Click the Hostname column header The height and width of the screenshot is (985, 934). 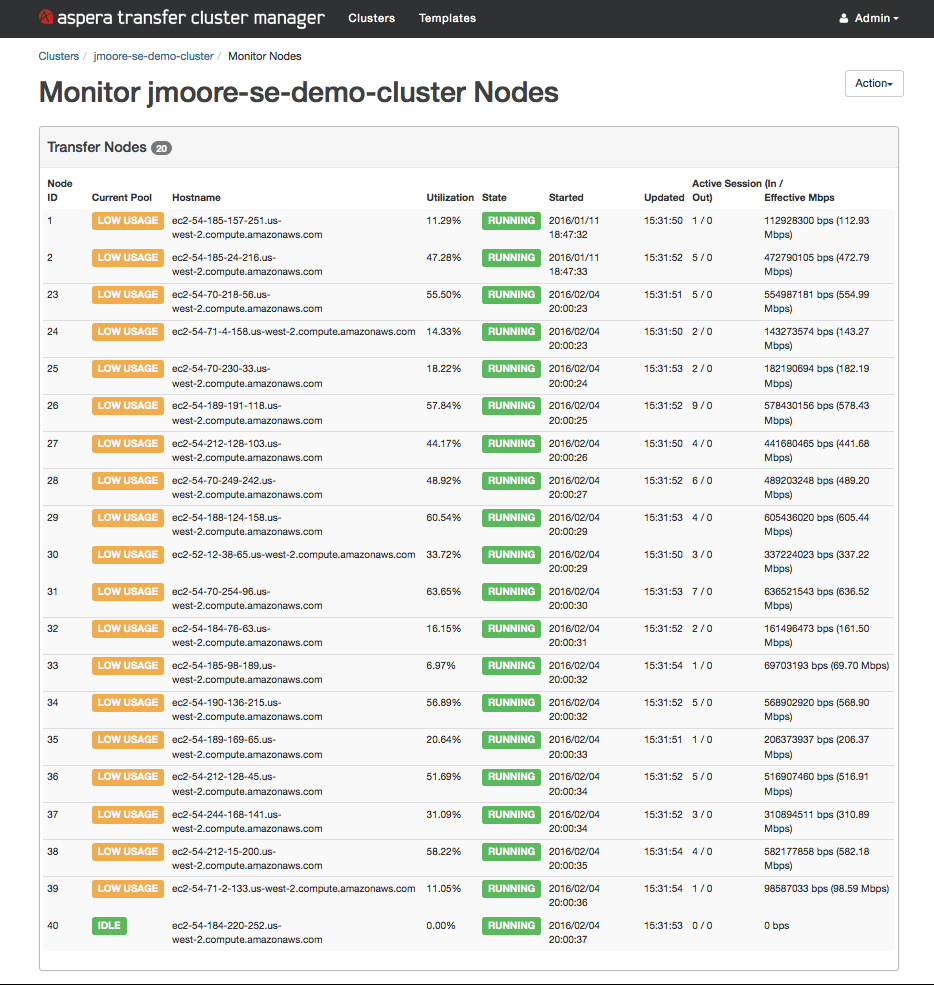tap(196, 197)
